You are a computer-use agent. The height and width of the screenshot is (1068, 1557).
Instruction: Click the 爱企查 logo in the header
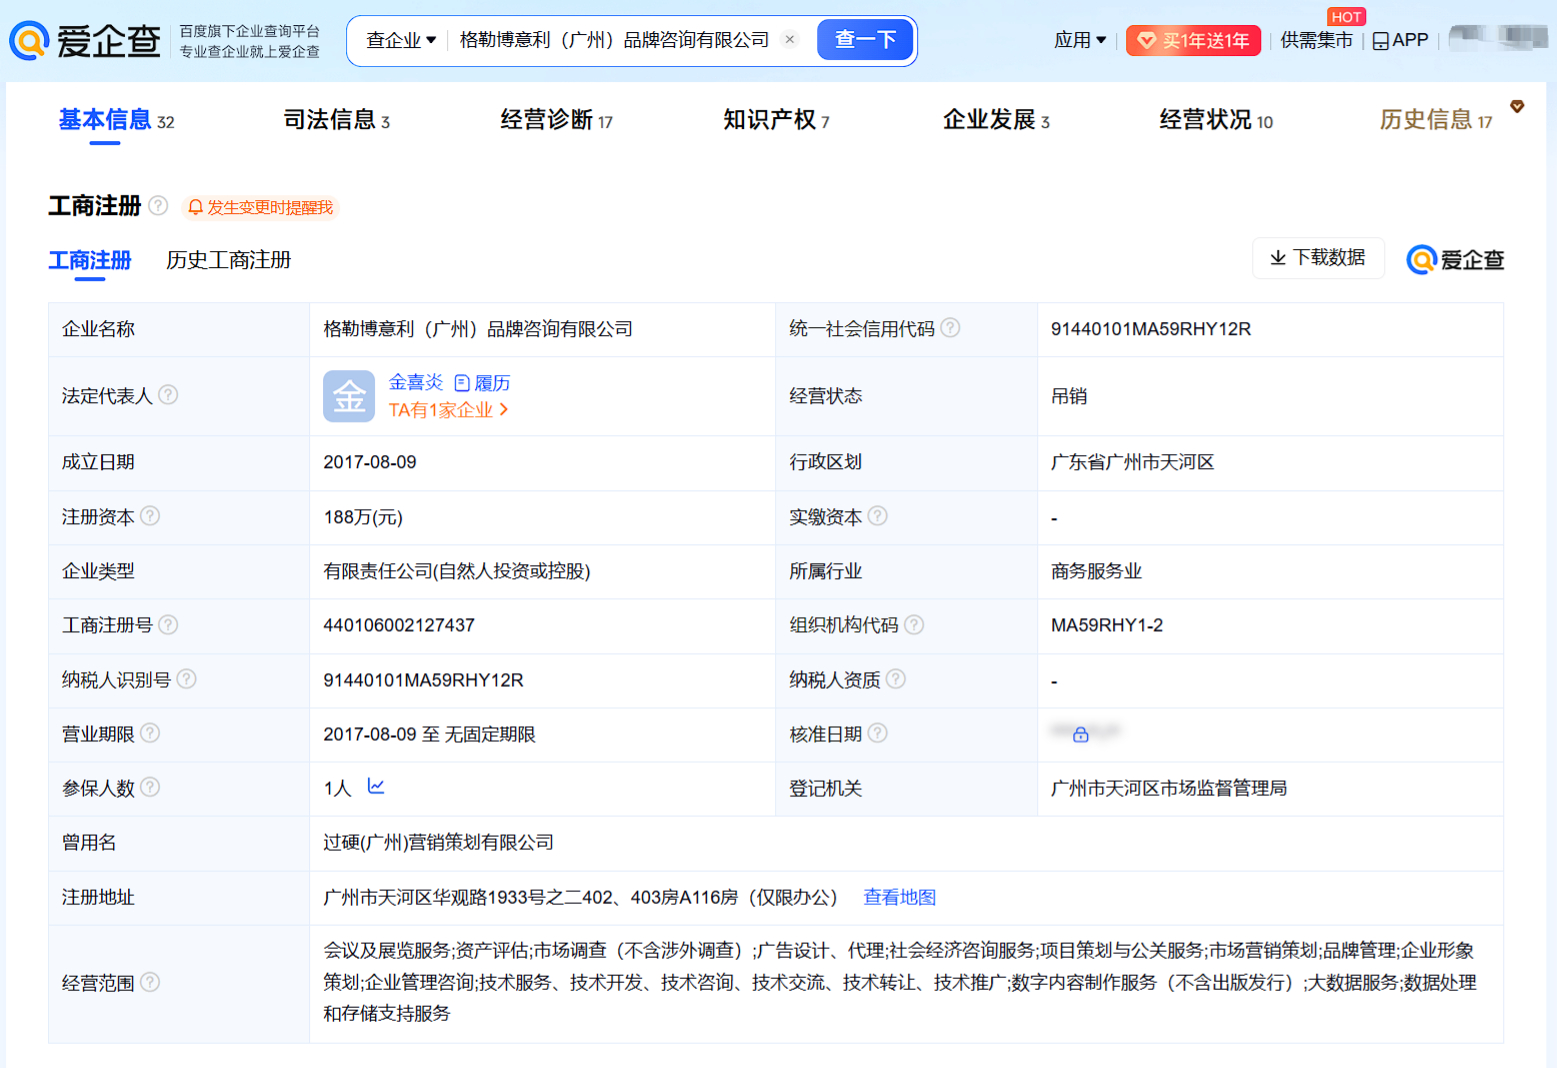[85, 40]
